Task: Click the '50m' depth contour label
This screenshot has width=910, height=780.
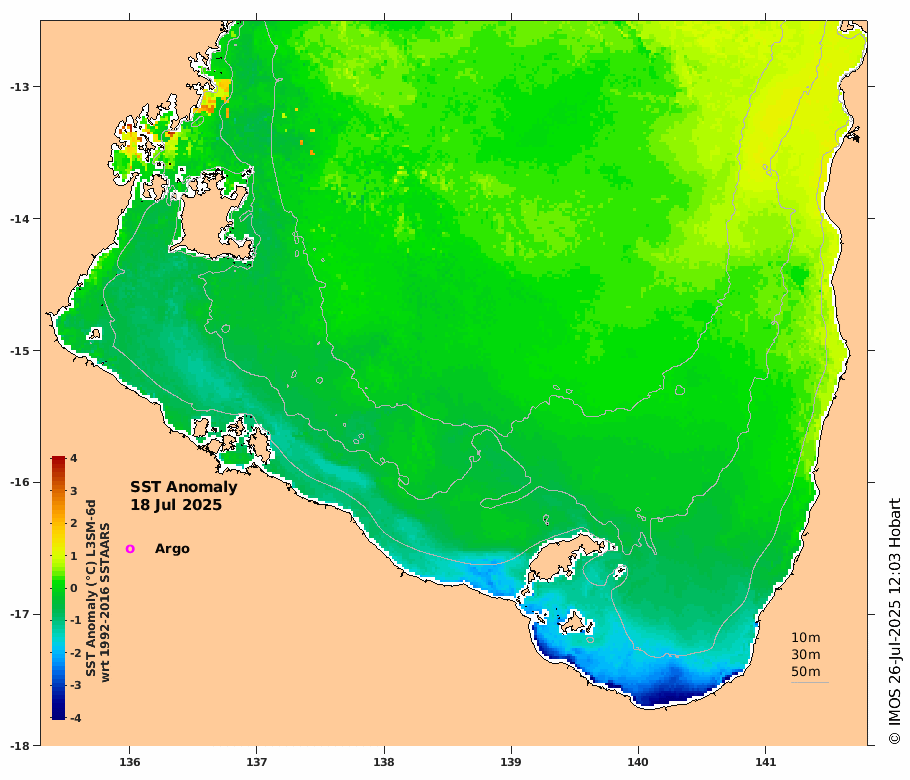Action: pyautogui.click(x=806, y=671)
